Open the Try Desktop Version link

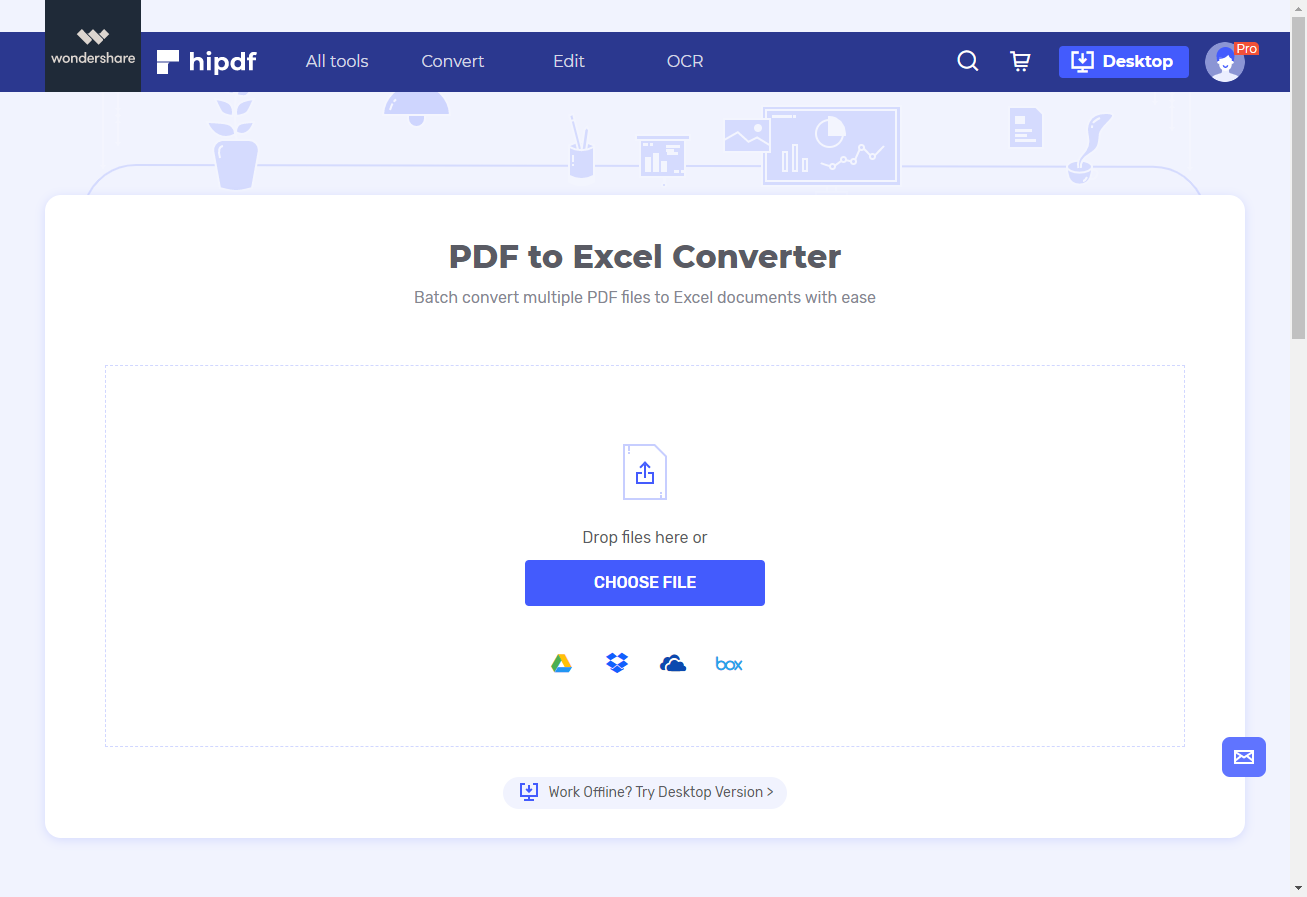[645, 791]
